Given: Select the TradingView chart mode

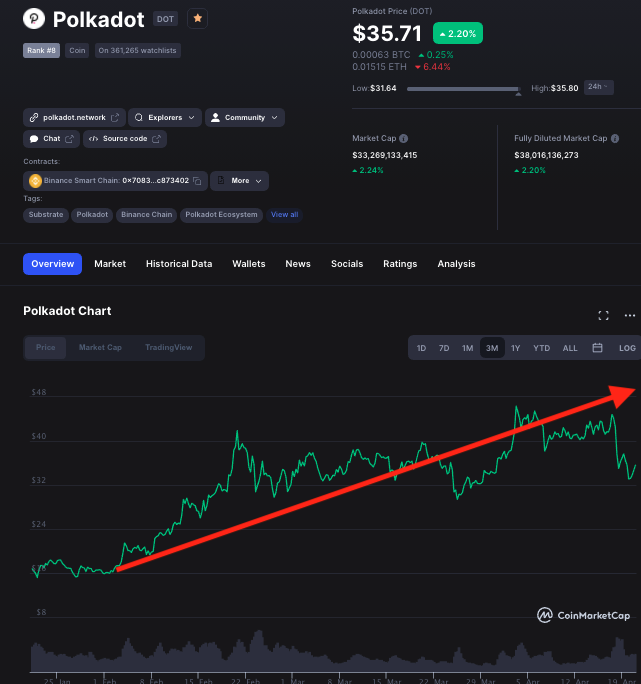Looking at the screenshot, I should click(x=169, y=348).
